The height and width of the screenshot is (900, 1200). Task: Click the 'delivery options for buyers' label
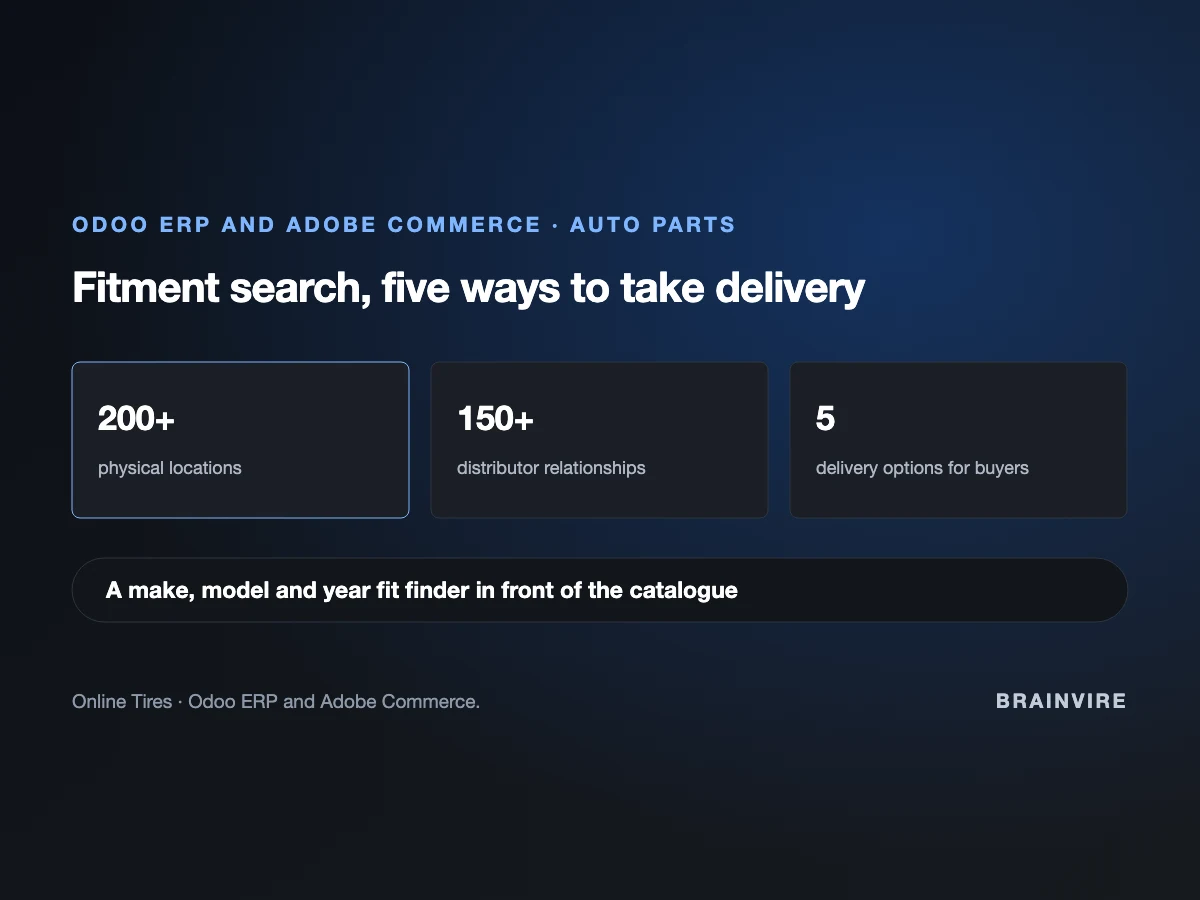point(922,468)
